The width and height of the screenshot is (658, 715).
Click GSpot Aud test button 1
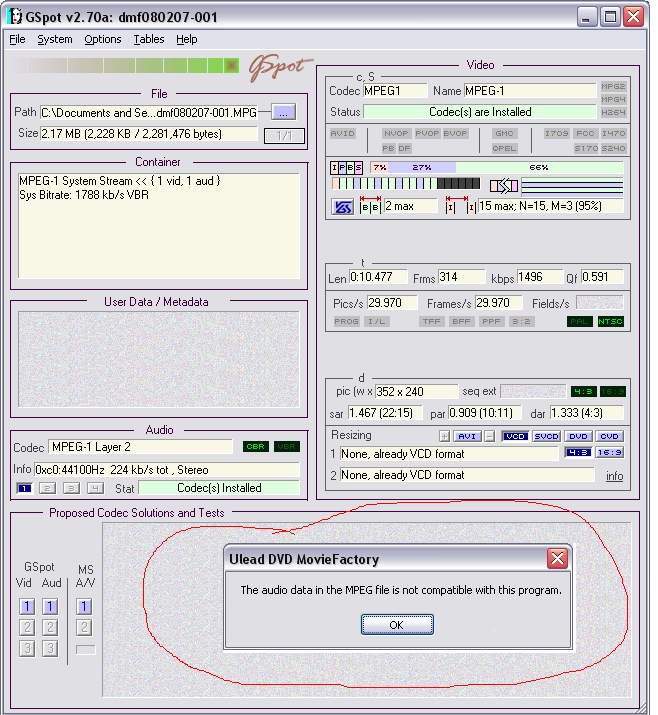coord(50,606)
